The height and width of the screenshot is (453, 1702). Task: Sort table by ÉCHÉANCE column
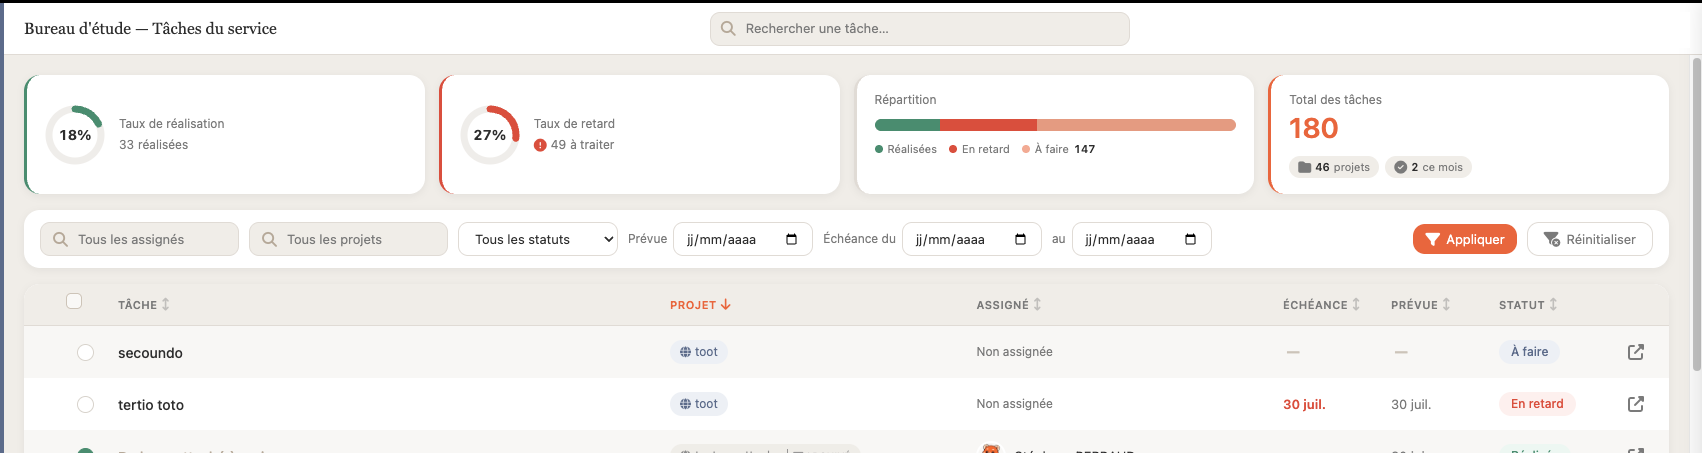click(x=1322, y=305)
